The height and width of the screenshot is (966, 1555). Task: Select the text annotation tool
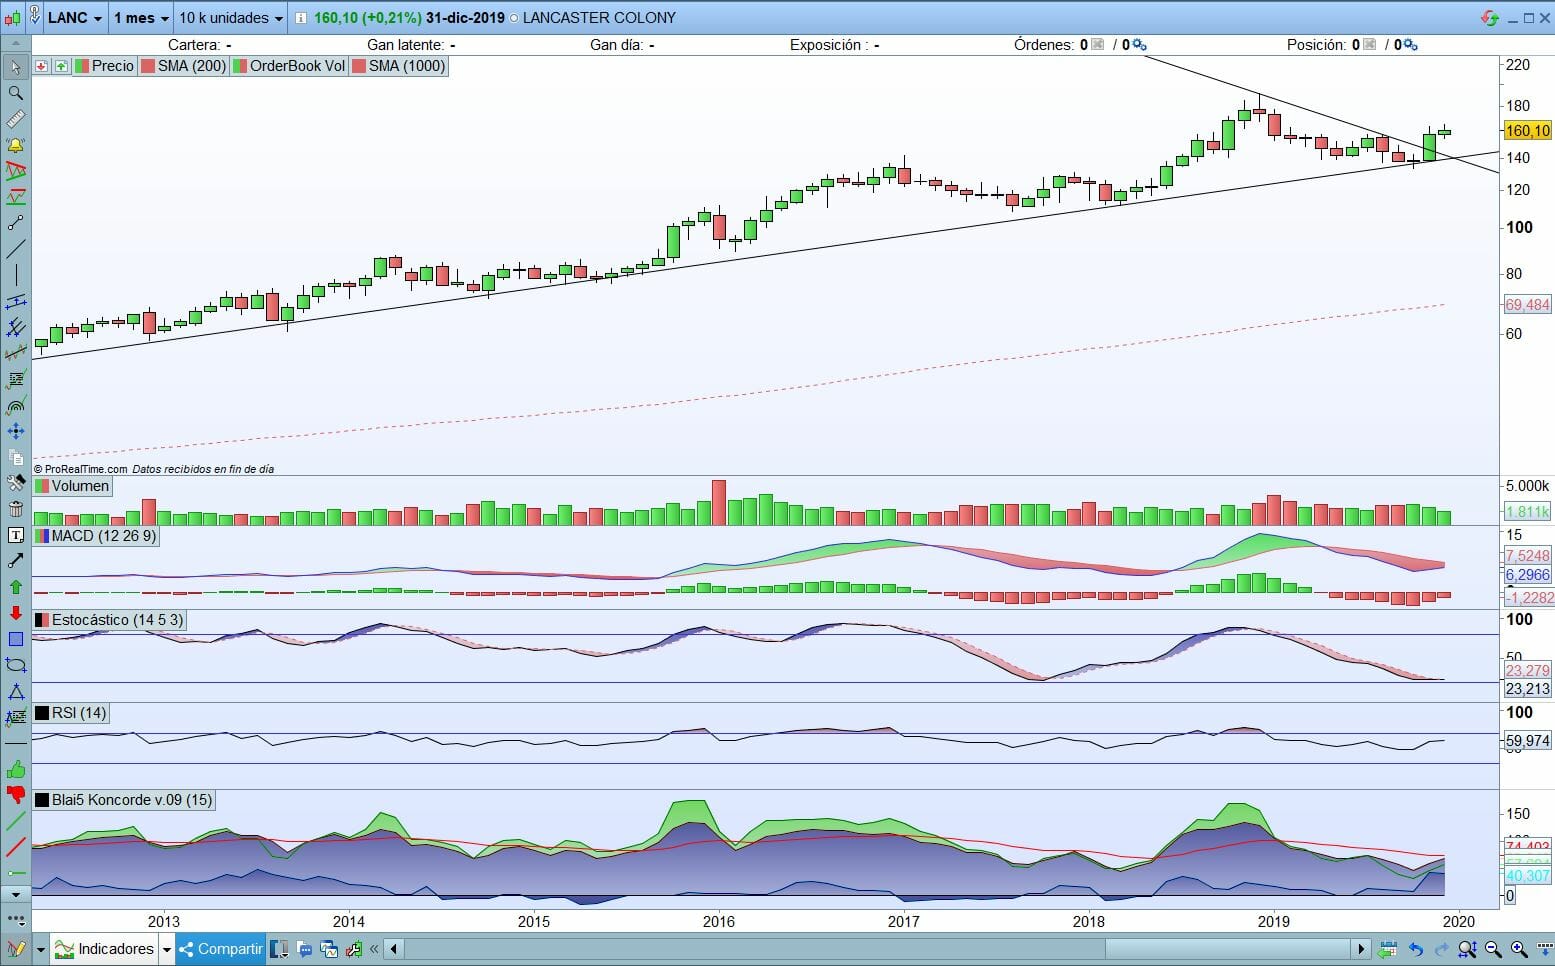(15, 535)
